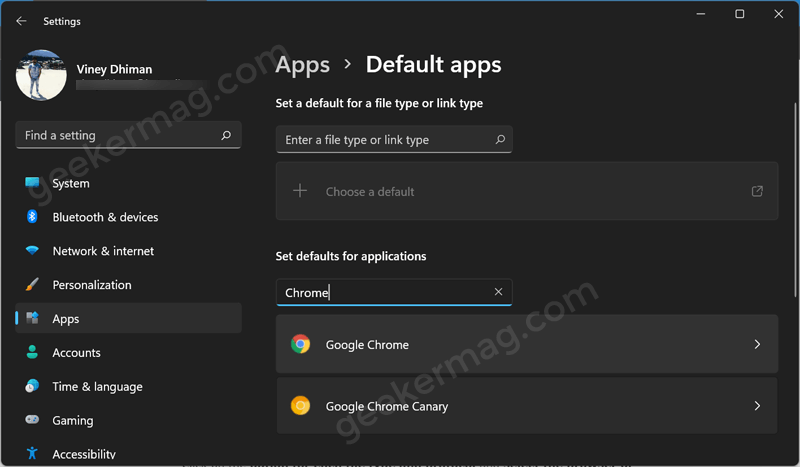Click the globe clock icon for Time & language
This screenshot has width=800, height=467.
point(32,386)
